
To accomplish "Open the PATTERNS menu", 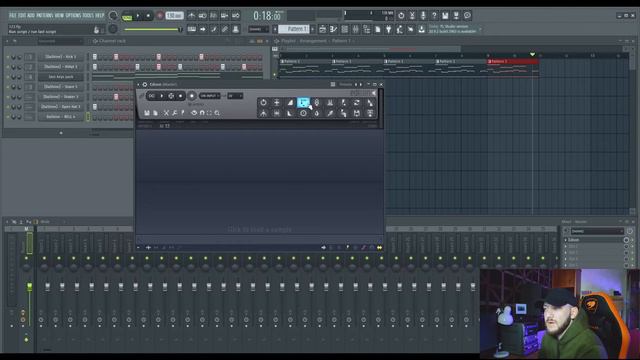I will (x=45, y=16).
